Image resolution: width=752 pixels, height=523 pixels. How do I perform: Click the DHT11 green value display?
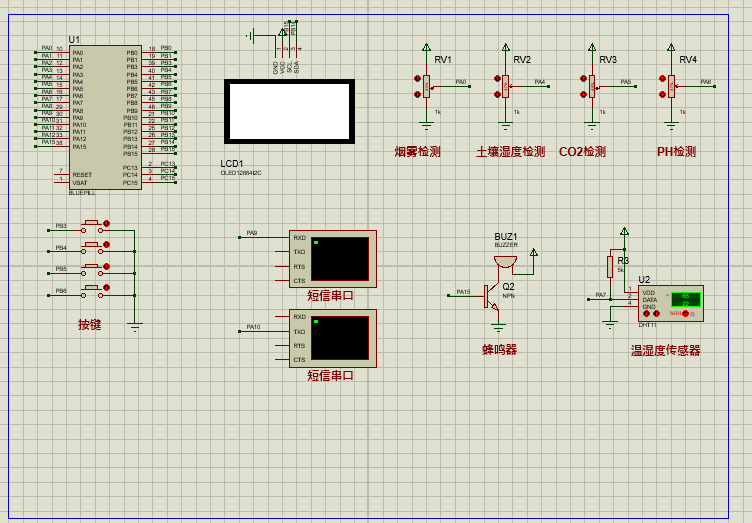coord(686,300)
